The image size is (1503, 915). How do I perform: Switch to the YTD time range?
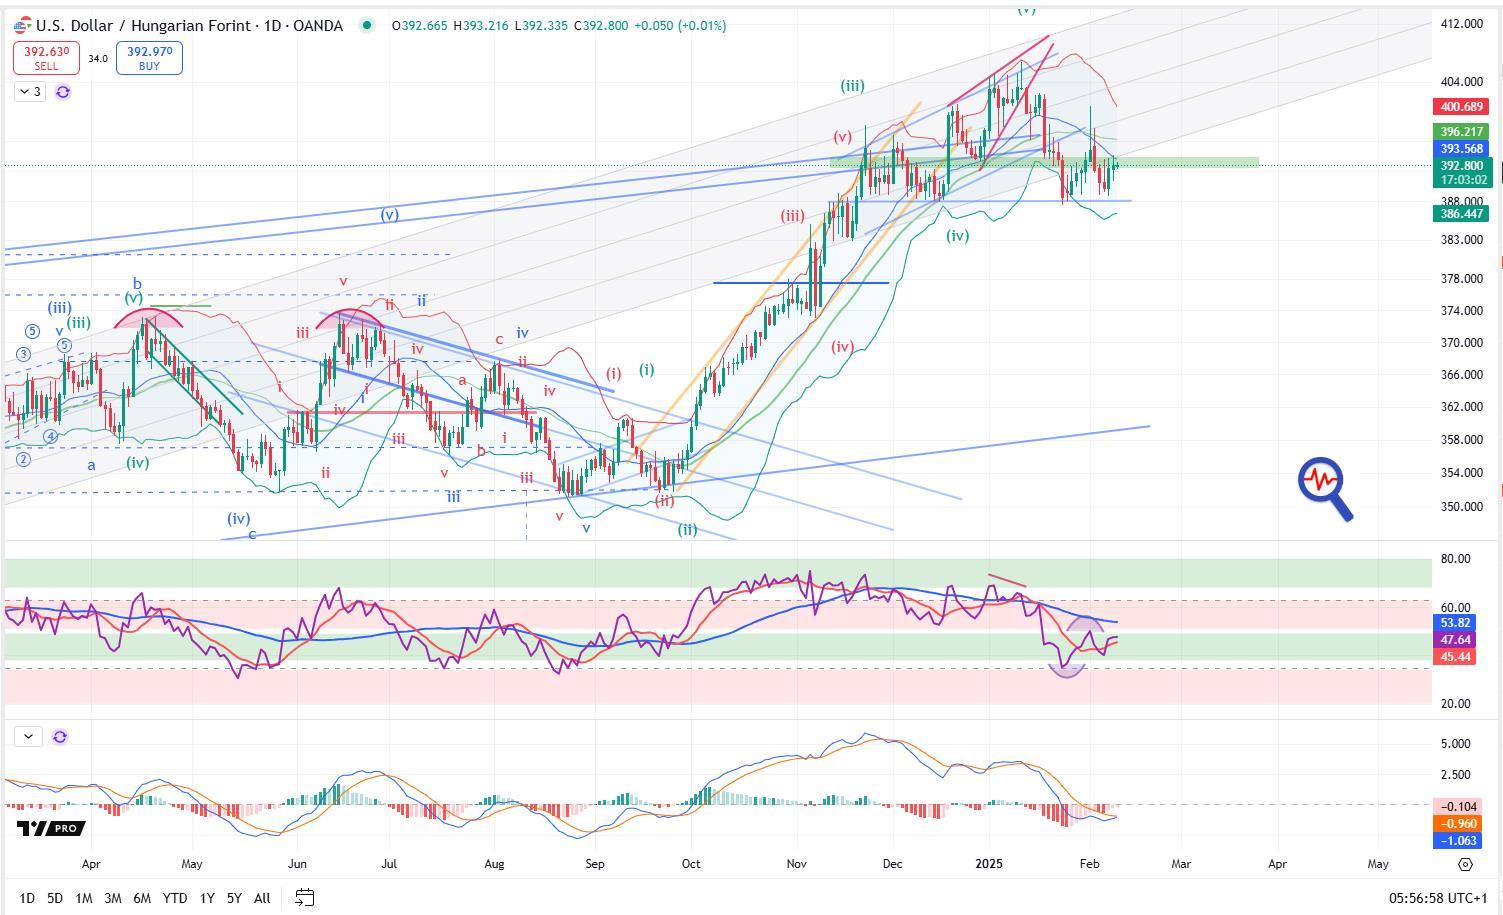point(175,898)
